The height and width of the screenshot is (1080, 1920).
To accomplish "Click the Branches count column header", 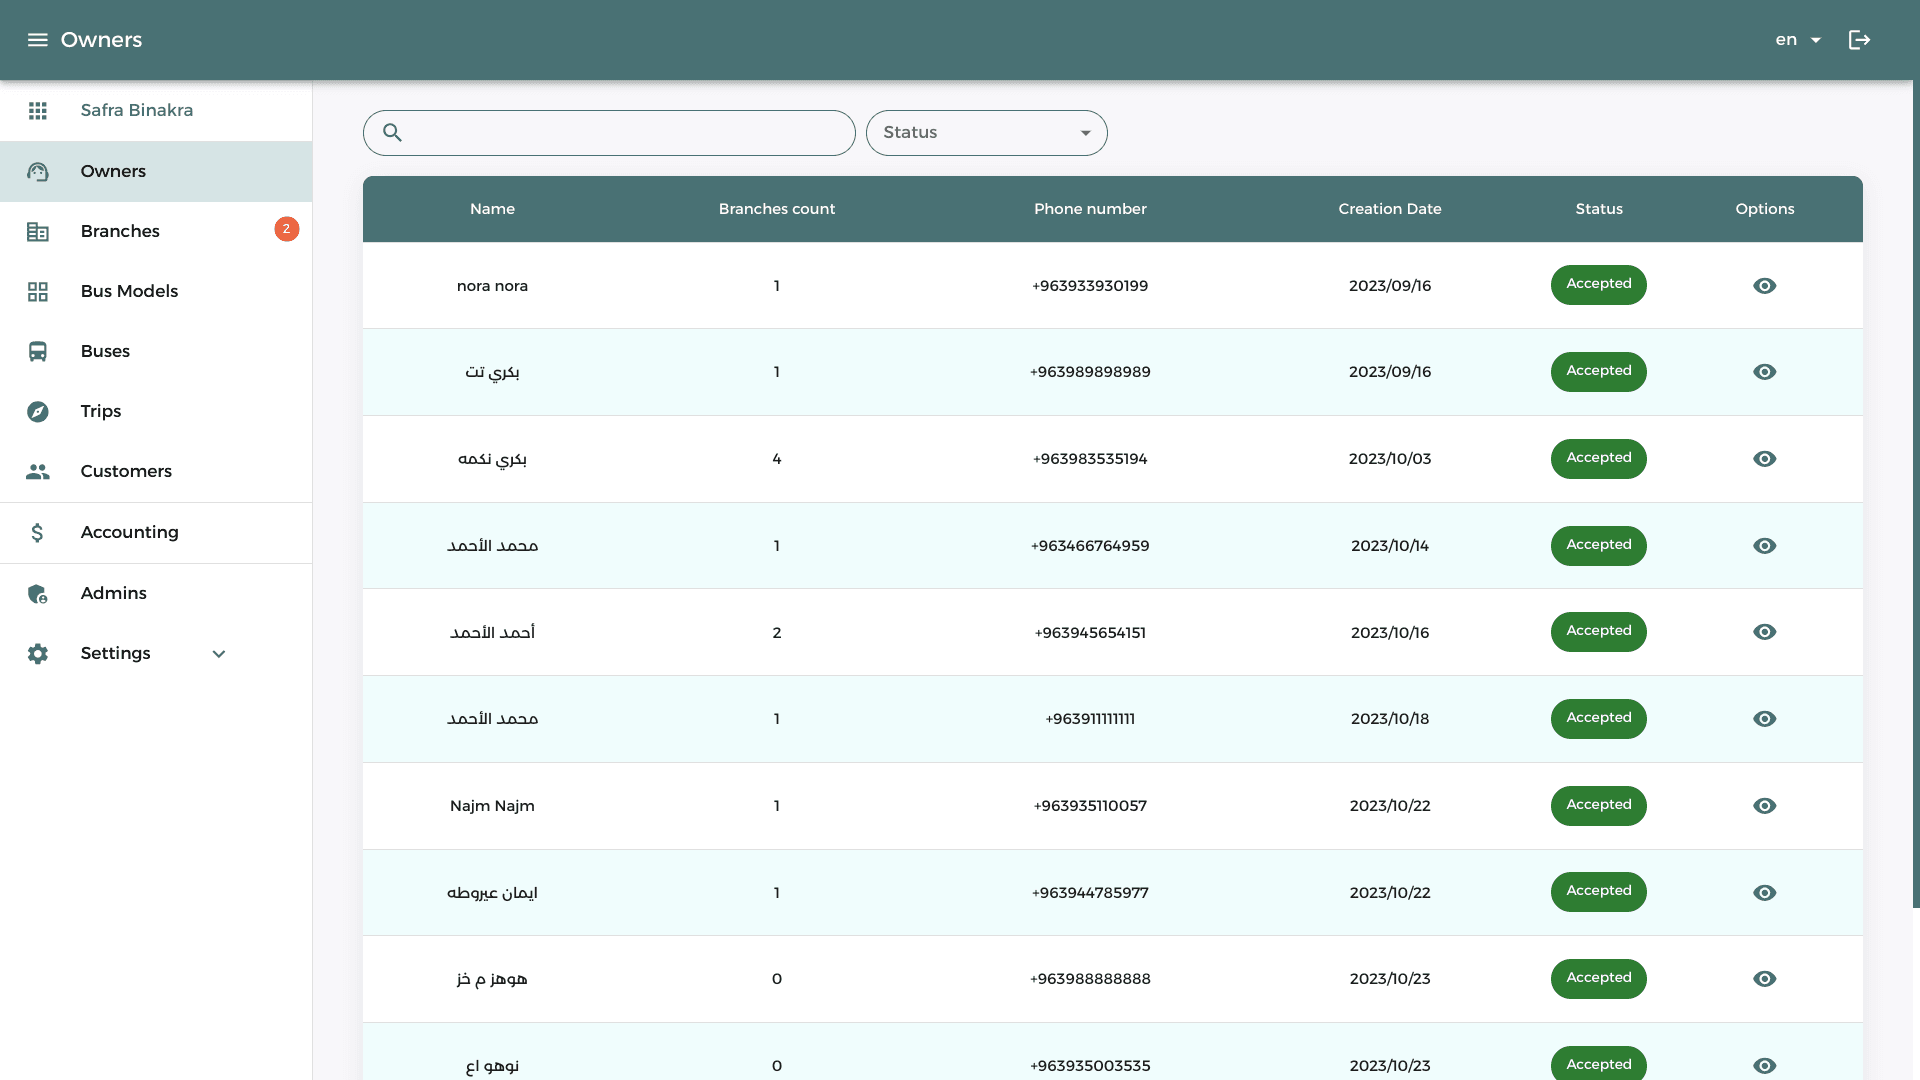I will 776,209.
